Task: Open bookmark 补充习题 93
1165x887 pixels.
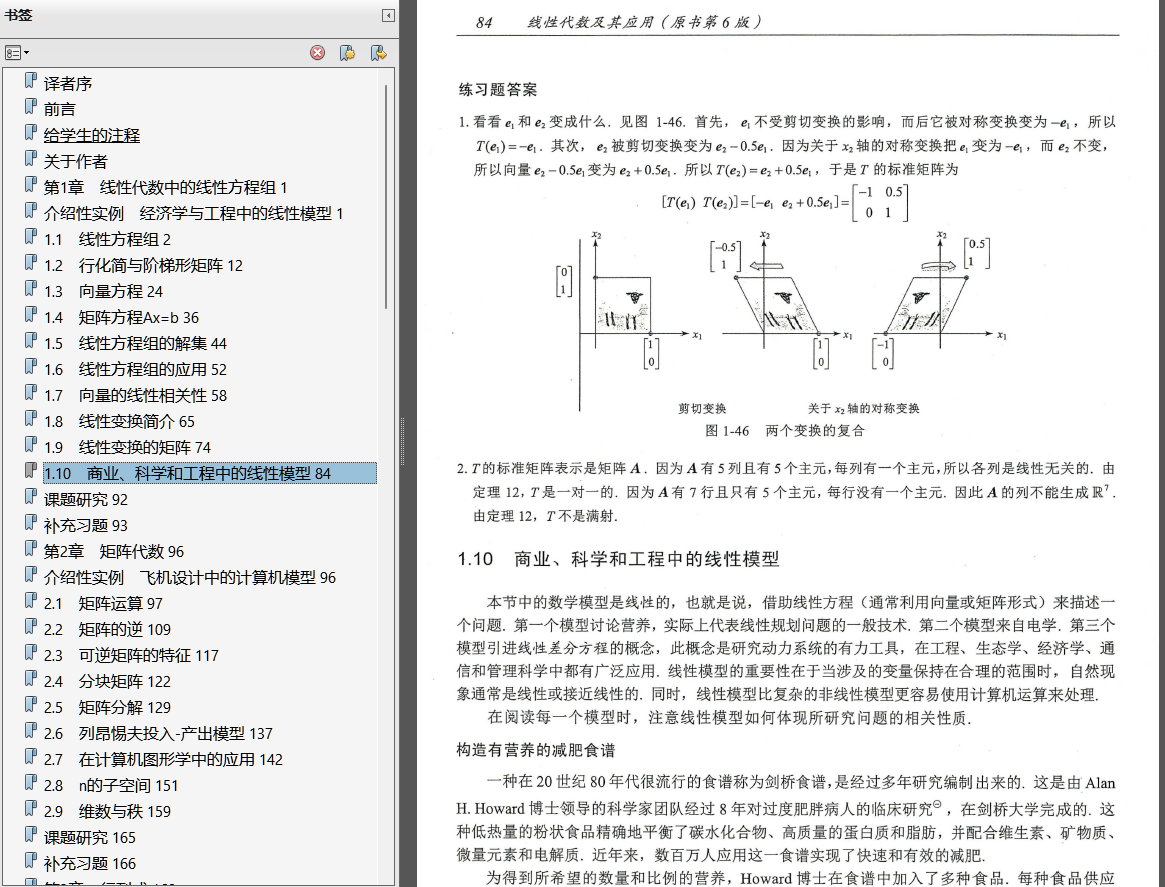Action: 85,525
